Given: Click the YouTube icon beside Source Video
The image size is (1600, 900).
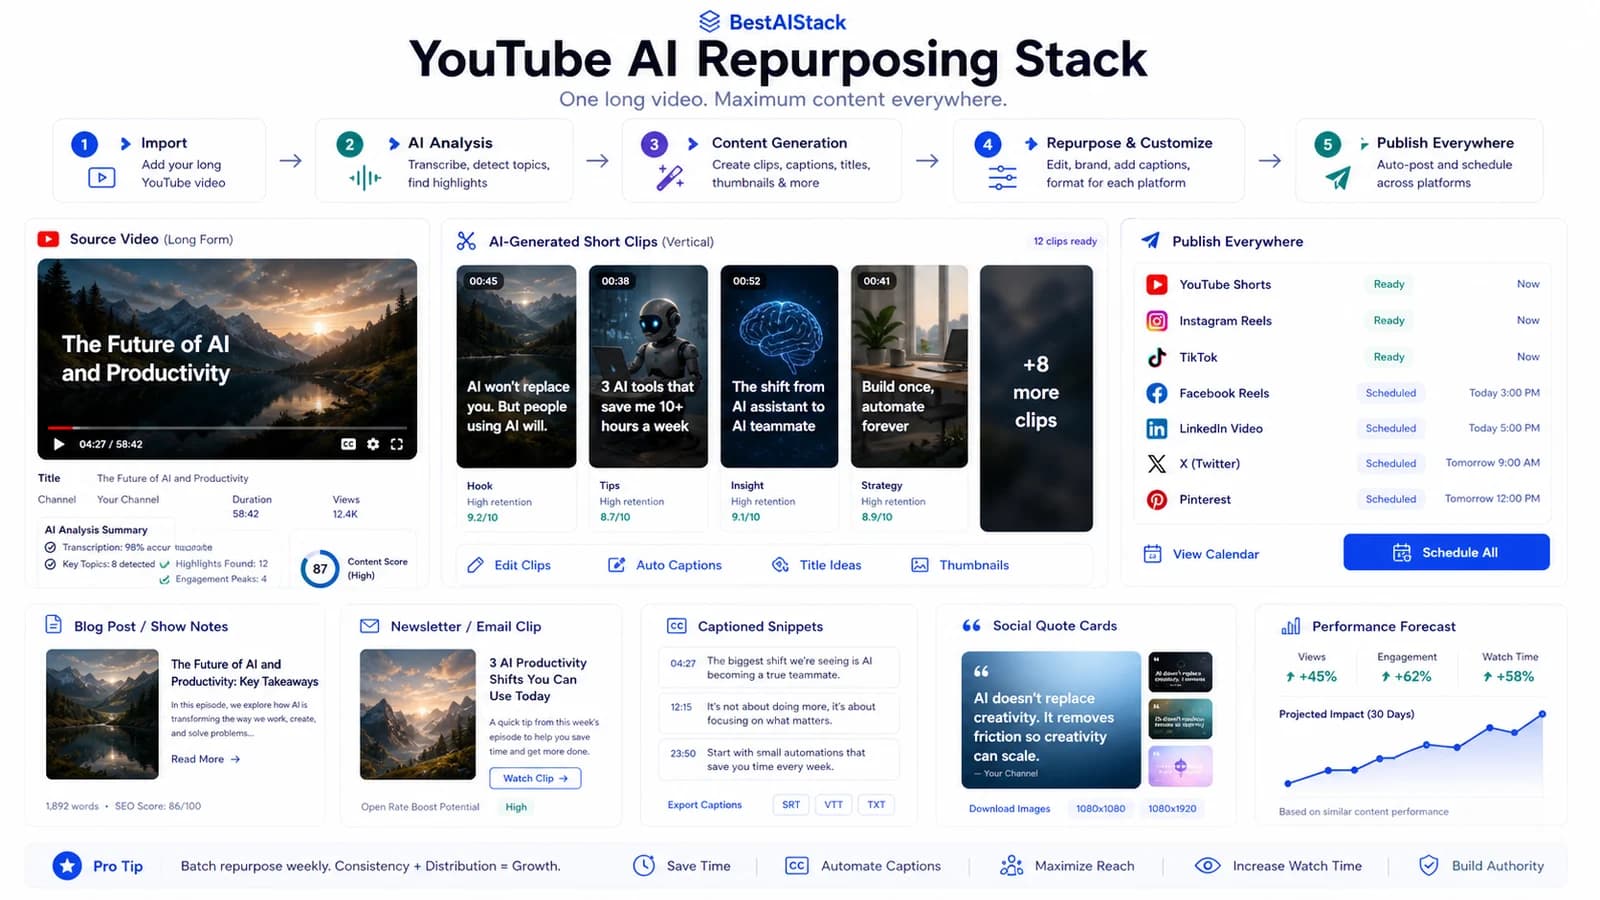Looking at the screenshot, I should point(48,239).
